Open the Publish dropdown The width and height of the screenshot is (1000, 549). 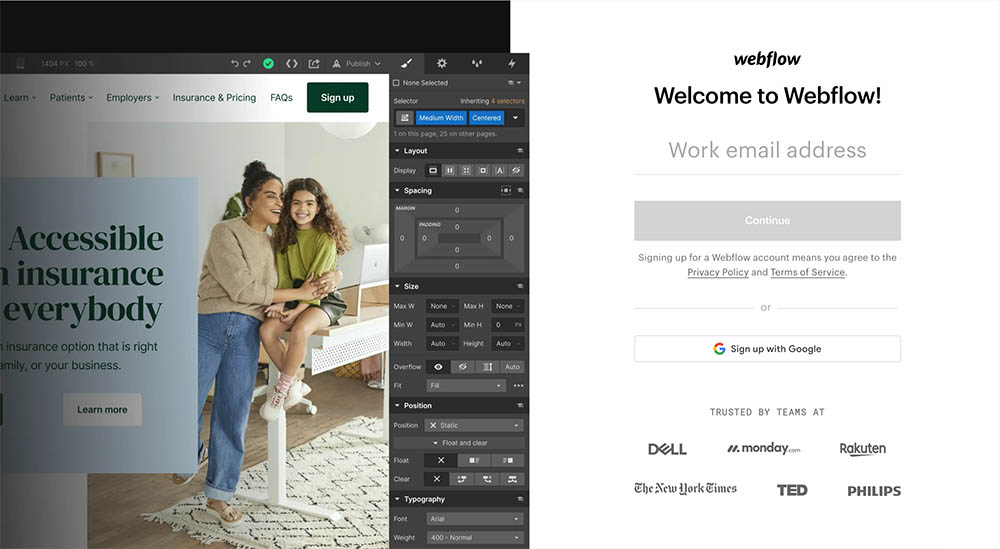357,63
